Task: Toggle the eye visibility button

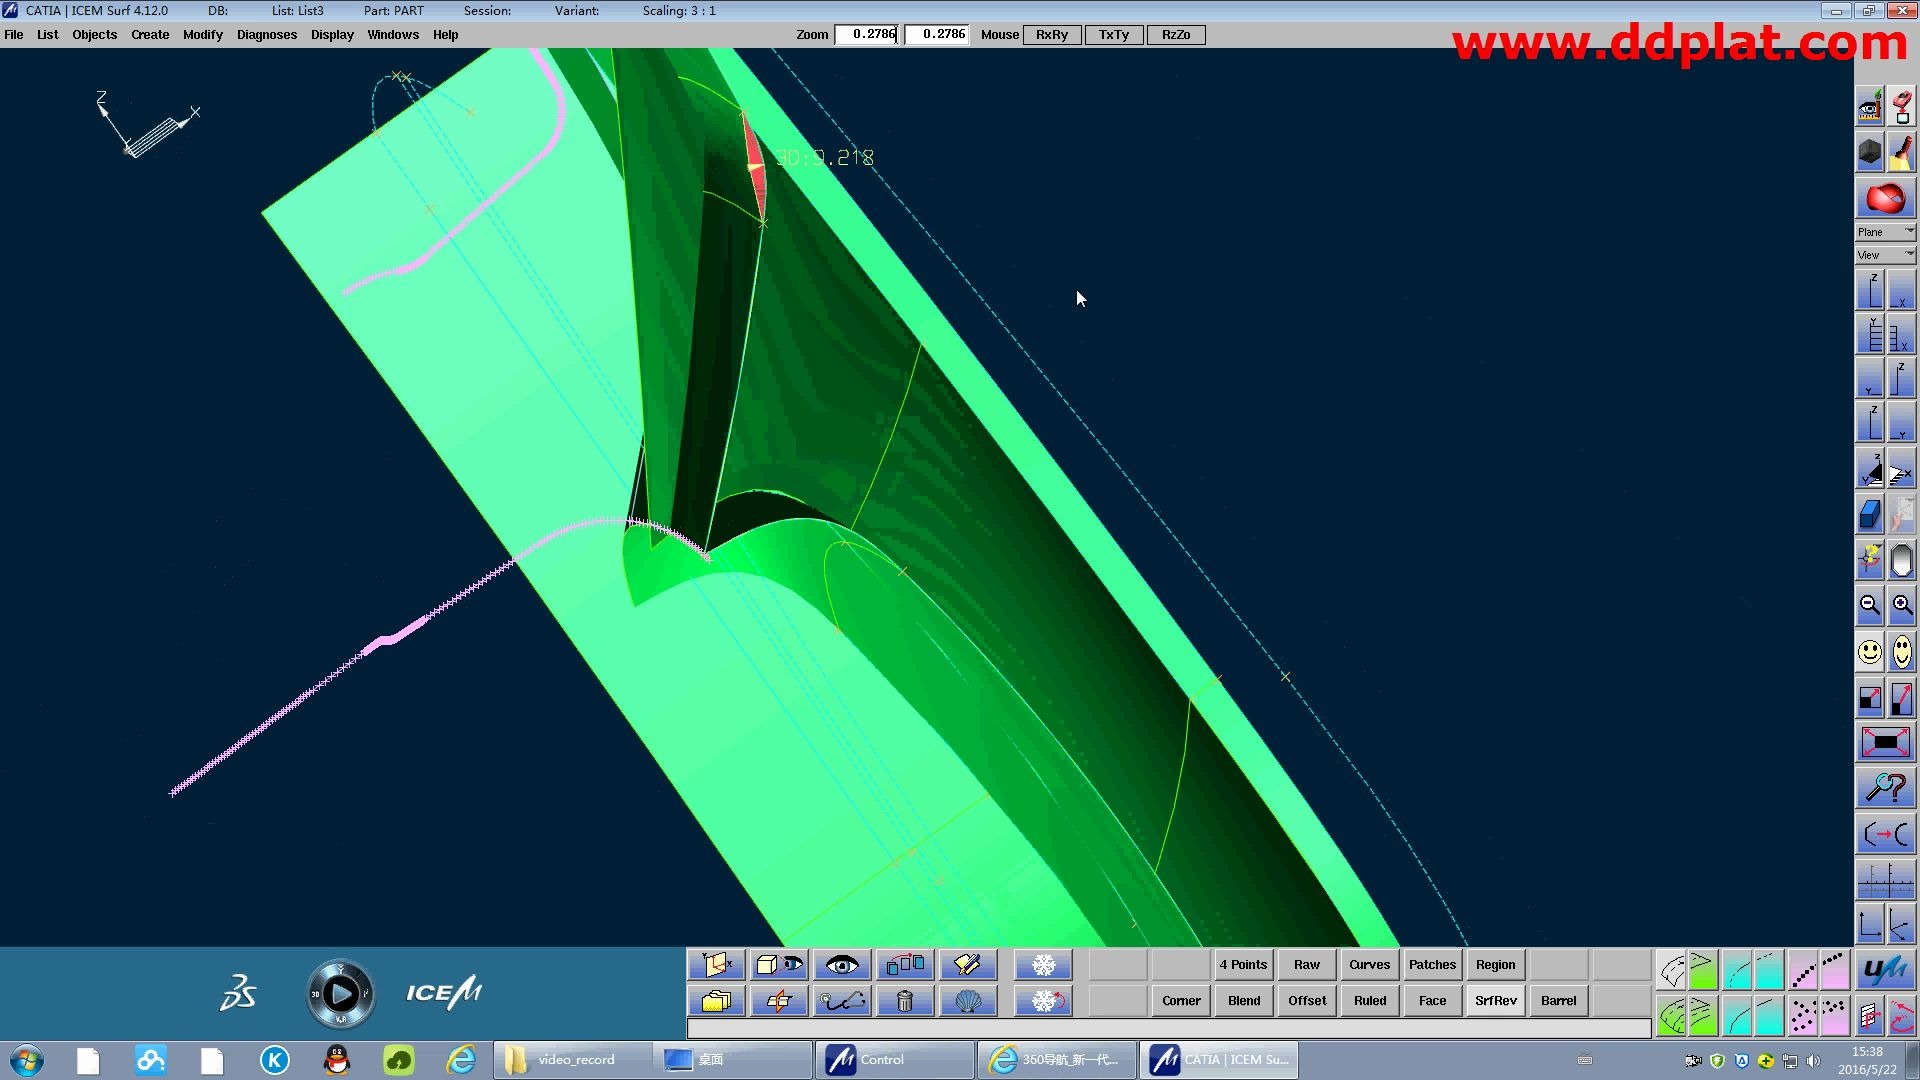Action: (x=842, y=965)
